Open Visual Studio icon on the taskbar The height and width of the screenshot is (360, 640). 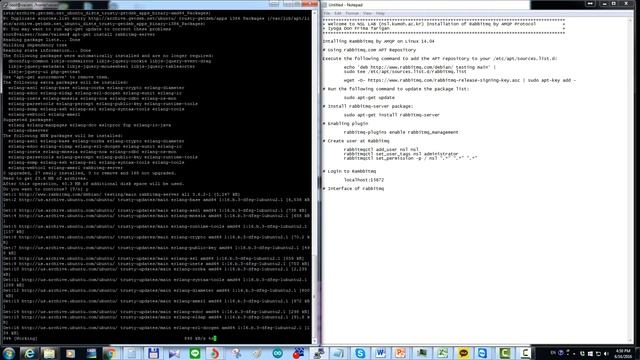pos(174,353)
